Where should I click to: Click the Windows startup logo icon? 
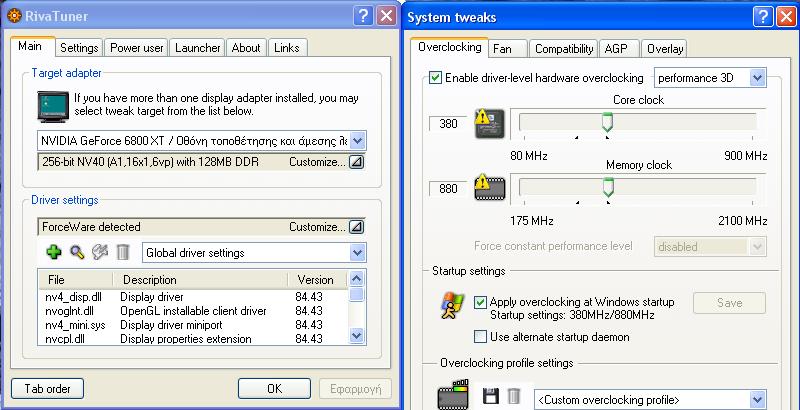tap(452, 305)
